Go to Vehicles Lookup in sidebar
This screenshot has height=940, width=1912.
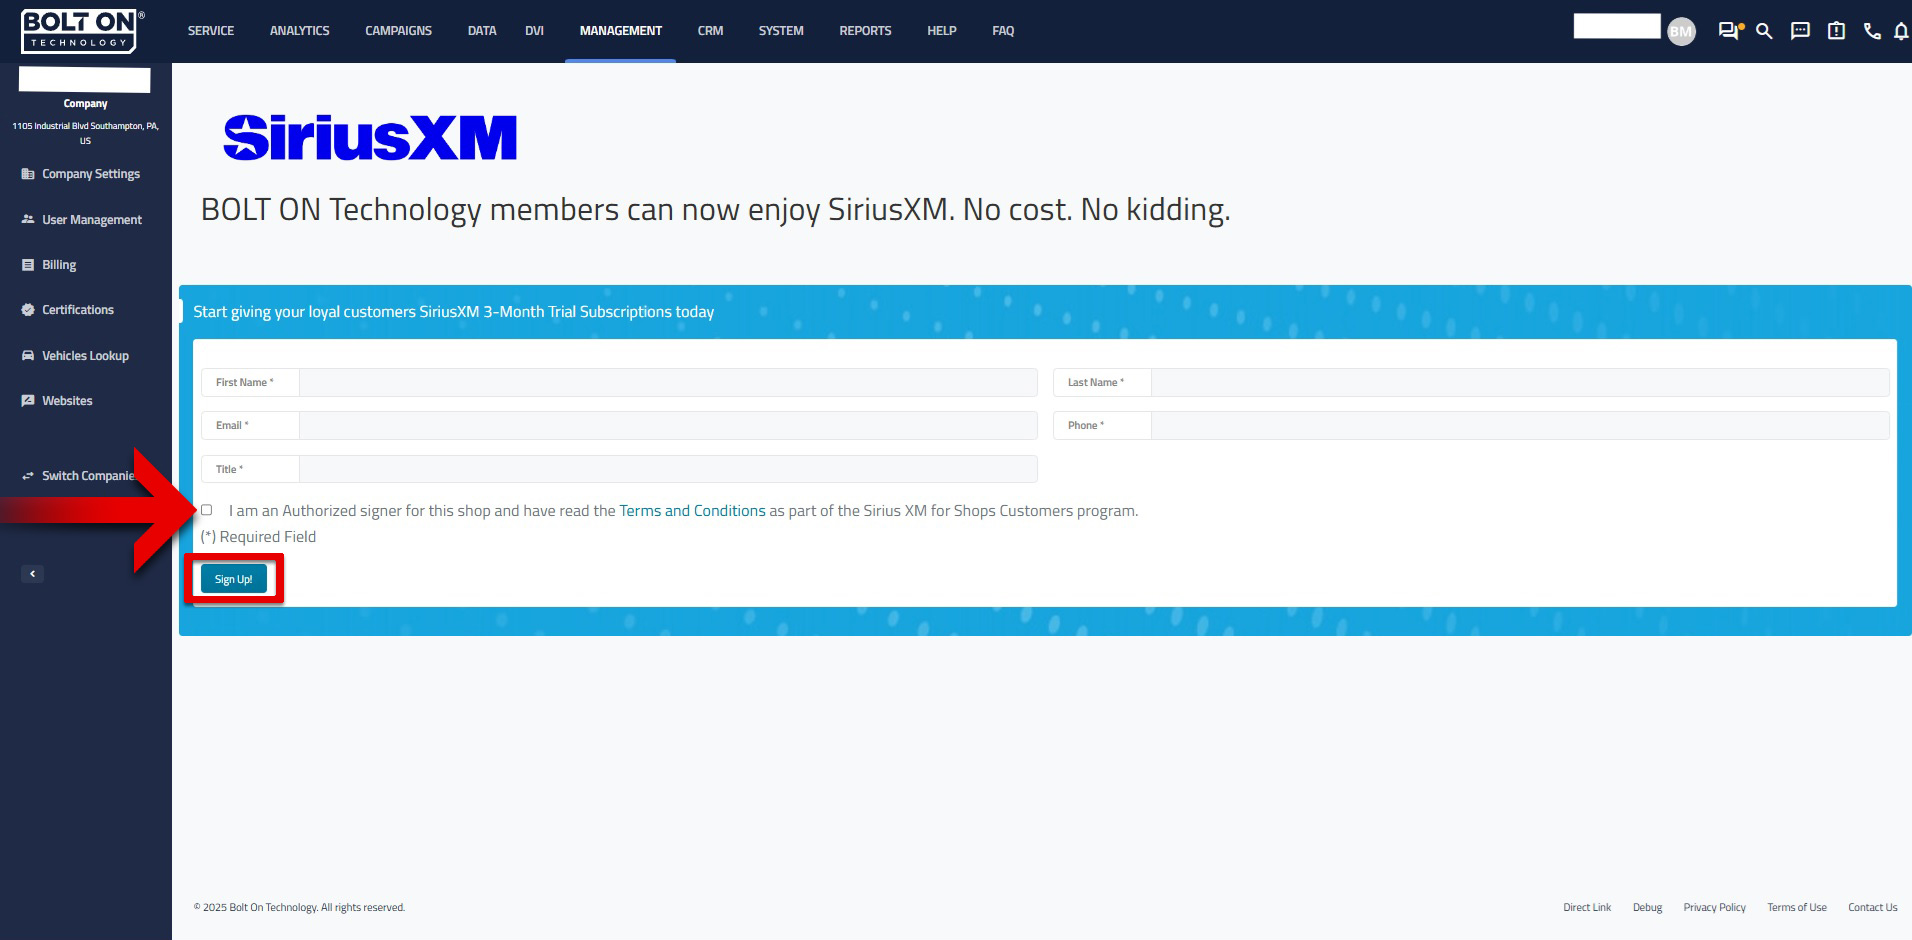[85, 356]
